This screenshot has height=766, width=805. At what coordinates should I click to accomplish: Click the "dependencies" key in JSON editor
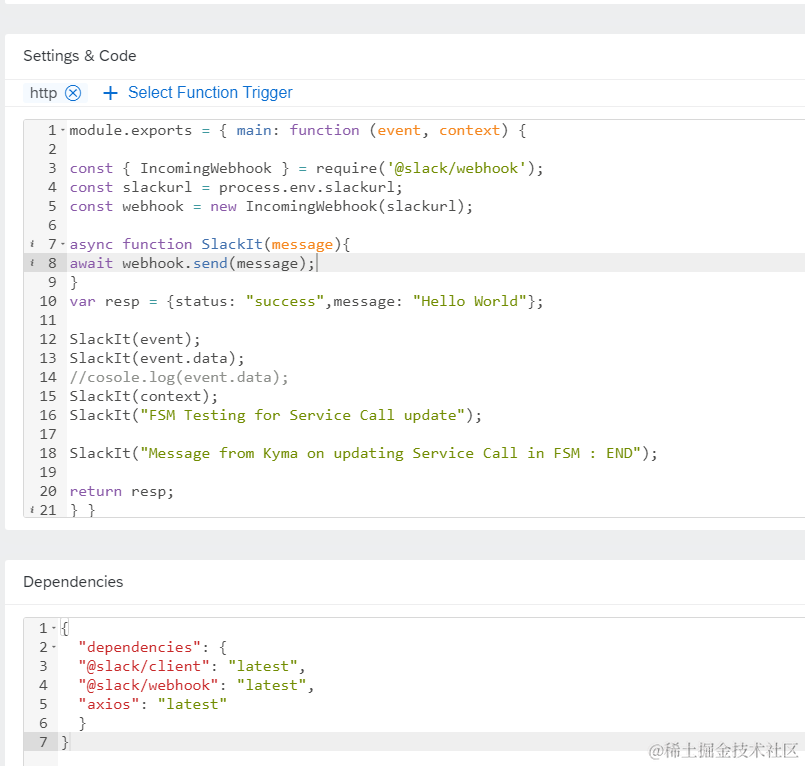139,647
